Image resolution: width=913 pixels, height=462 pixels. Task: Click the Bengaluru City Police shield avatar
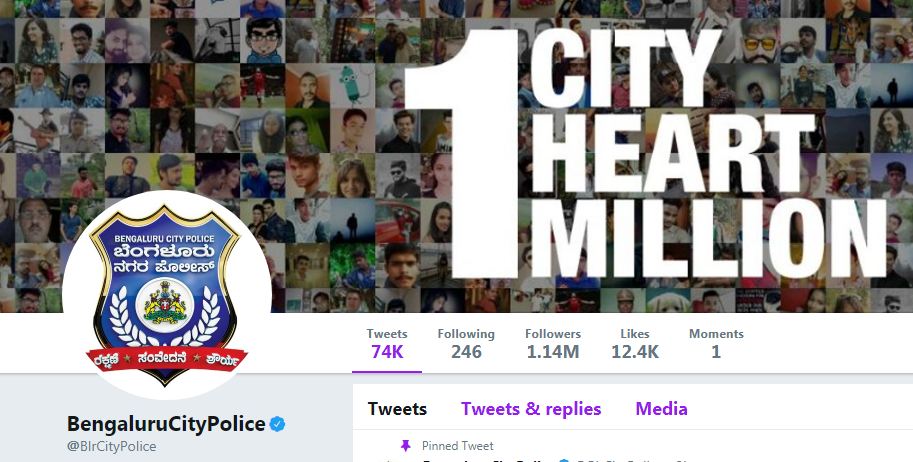point(167,295)
